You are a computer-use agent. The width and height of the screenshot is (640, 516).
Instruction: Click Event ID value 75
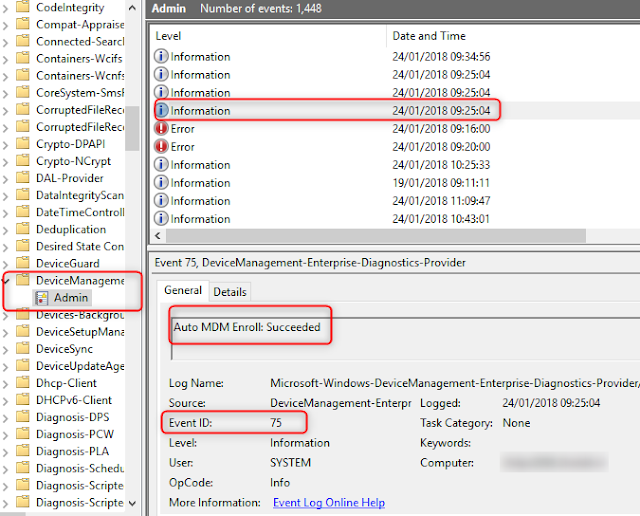(276, 423)
